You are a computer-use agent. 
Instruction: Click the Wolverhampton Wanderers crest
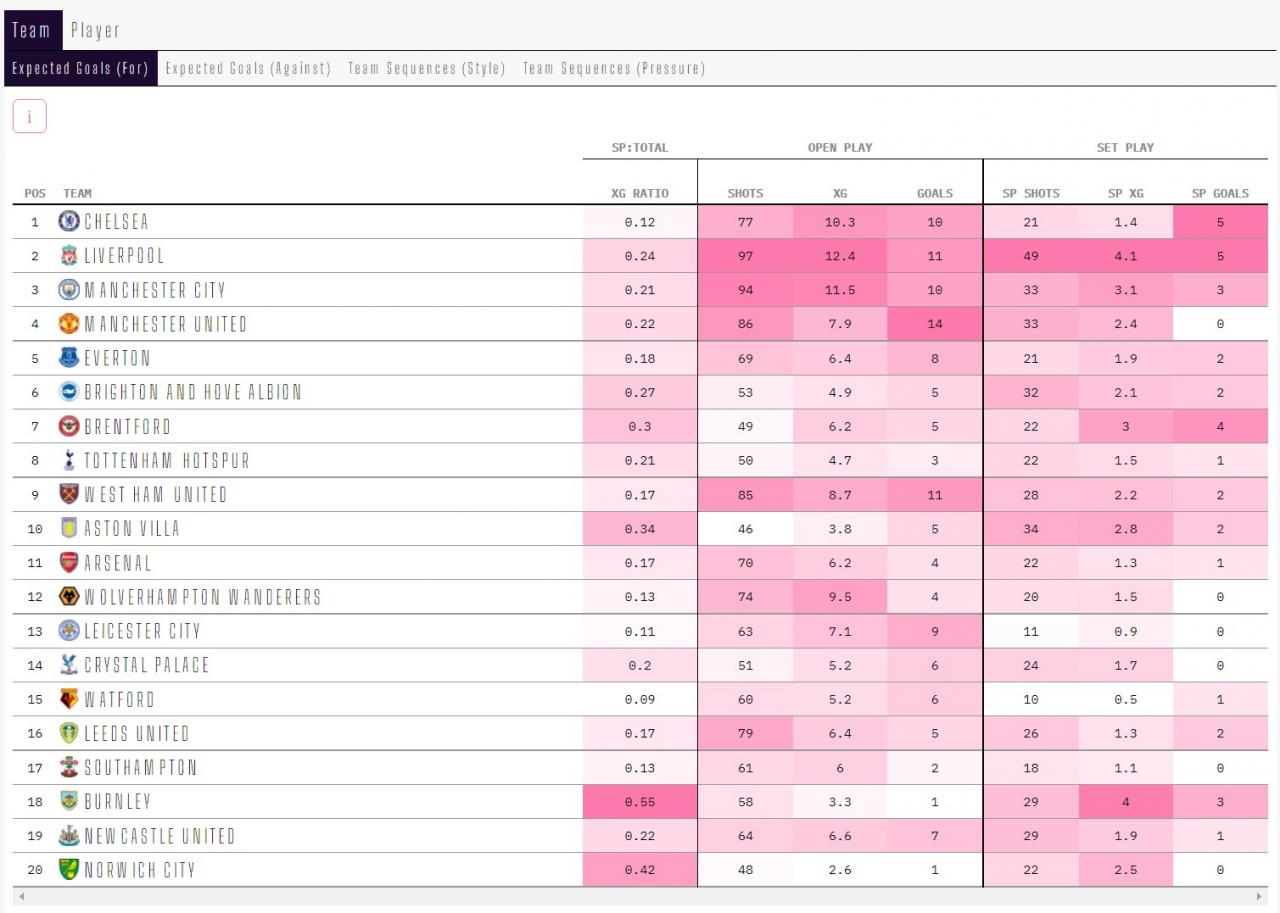coord(68,597)
